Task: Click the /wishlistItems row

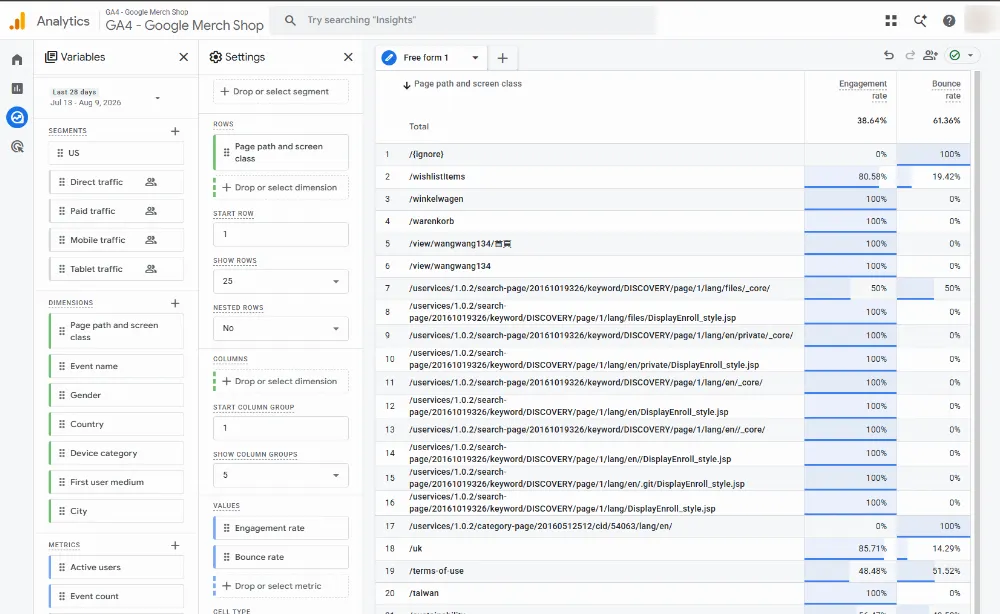Action: pyautogui.click(x=673, y=177)
